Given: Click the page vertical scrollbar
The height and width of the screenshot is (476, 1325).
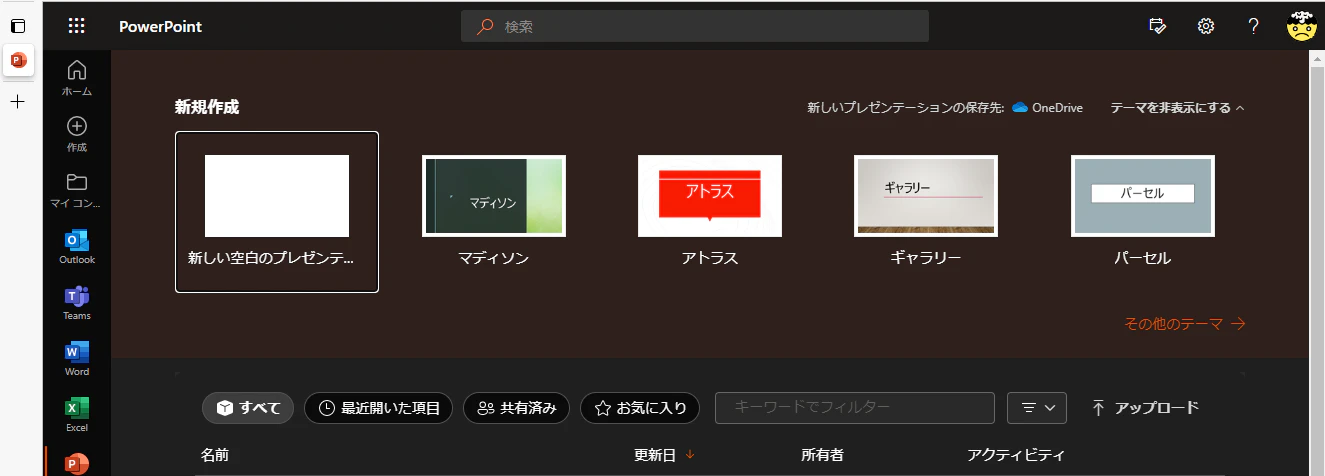Looking at the screenshot, I should [1316, 262].
